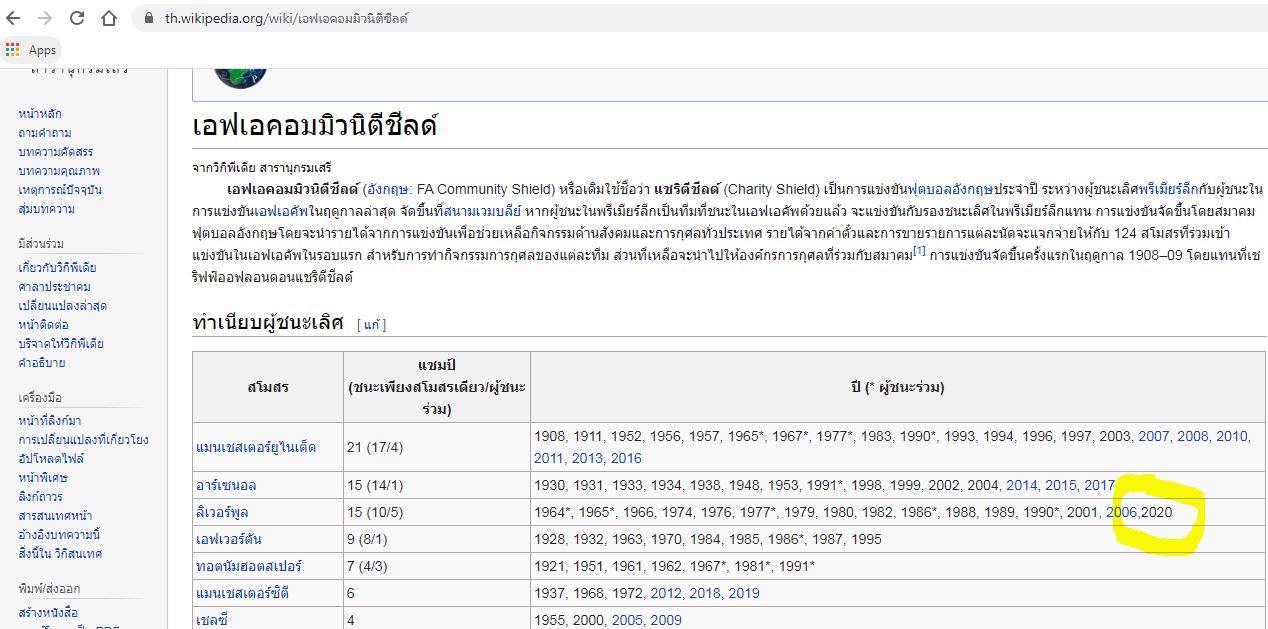Reload the page with refresh icon

77,18
